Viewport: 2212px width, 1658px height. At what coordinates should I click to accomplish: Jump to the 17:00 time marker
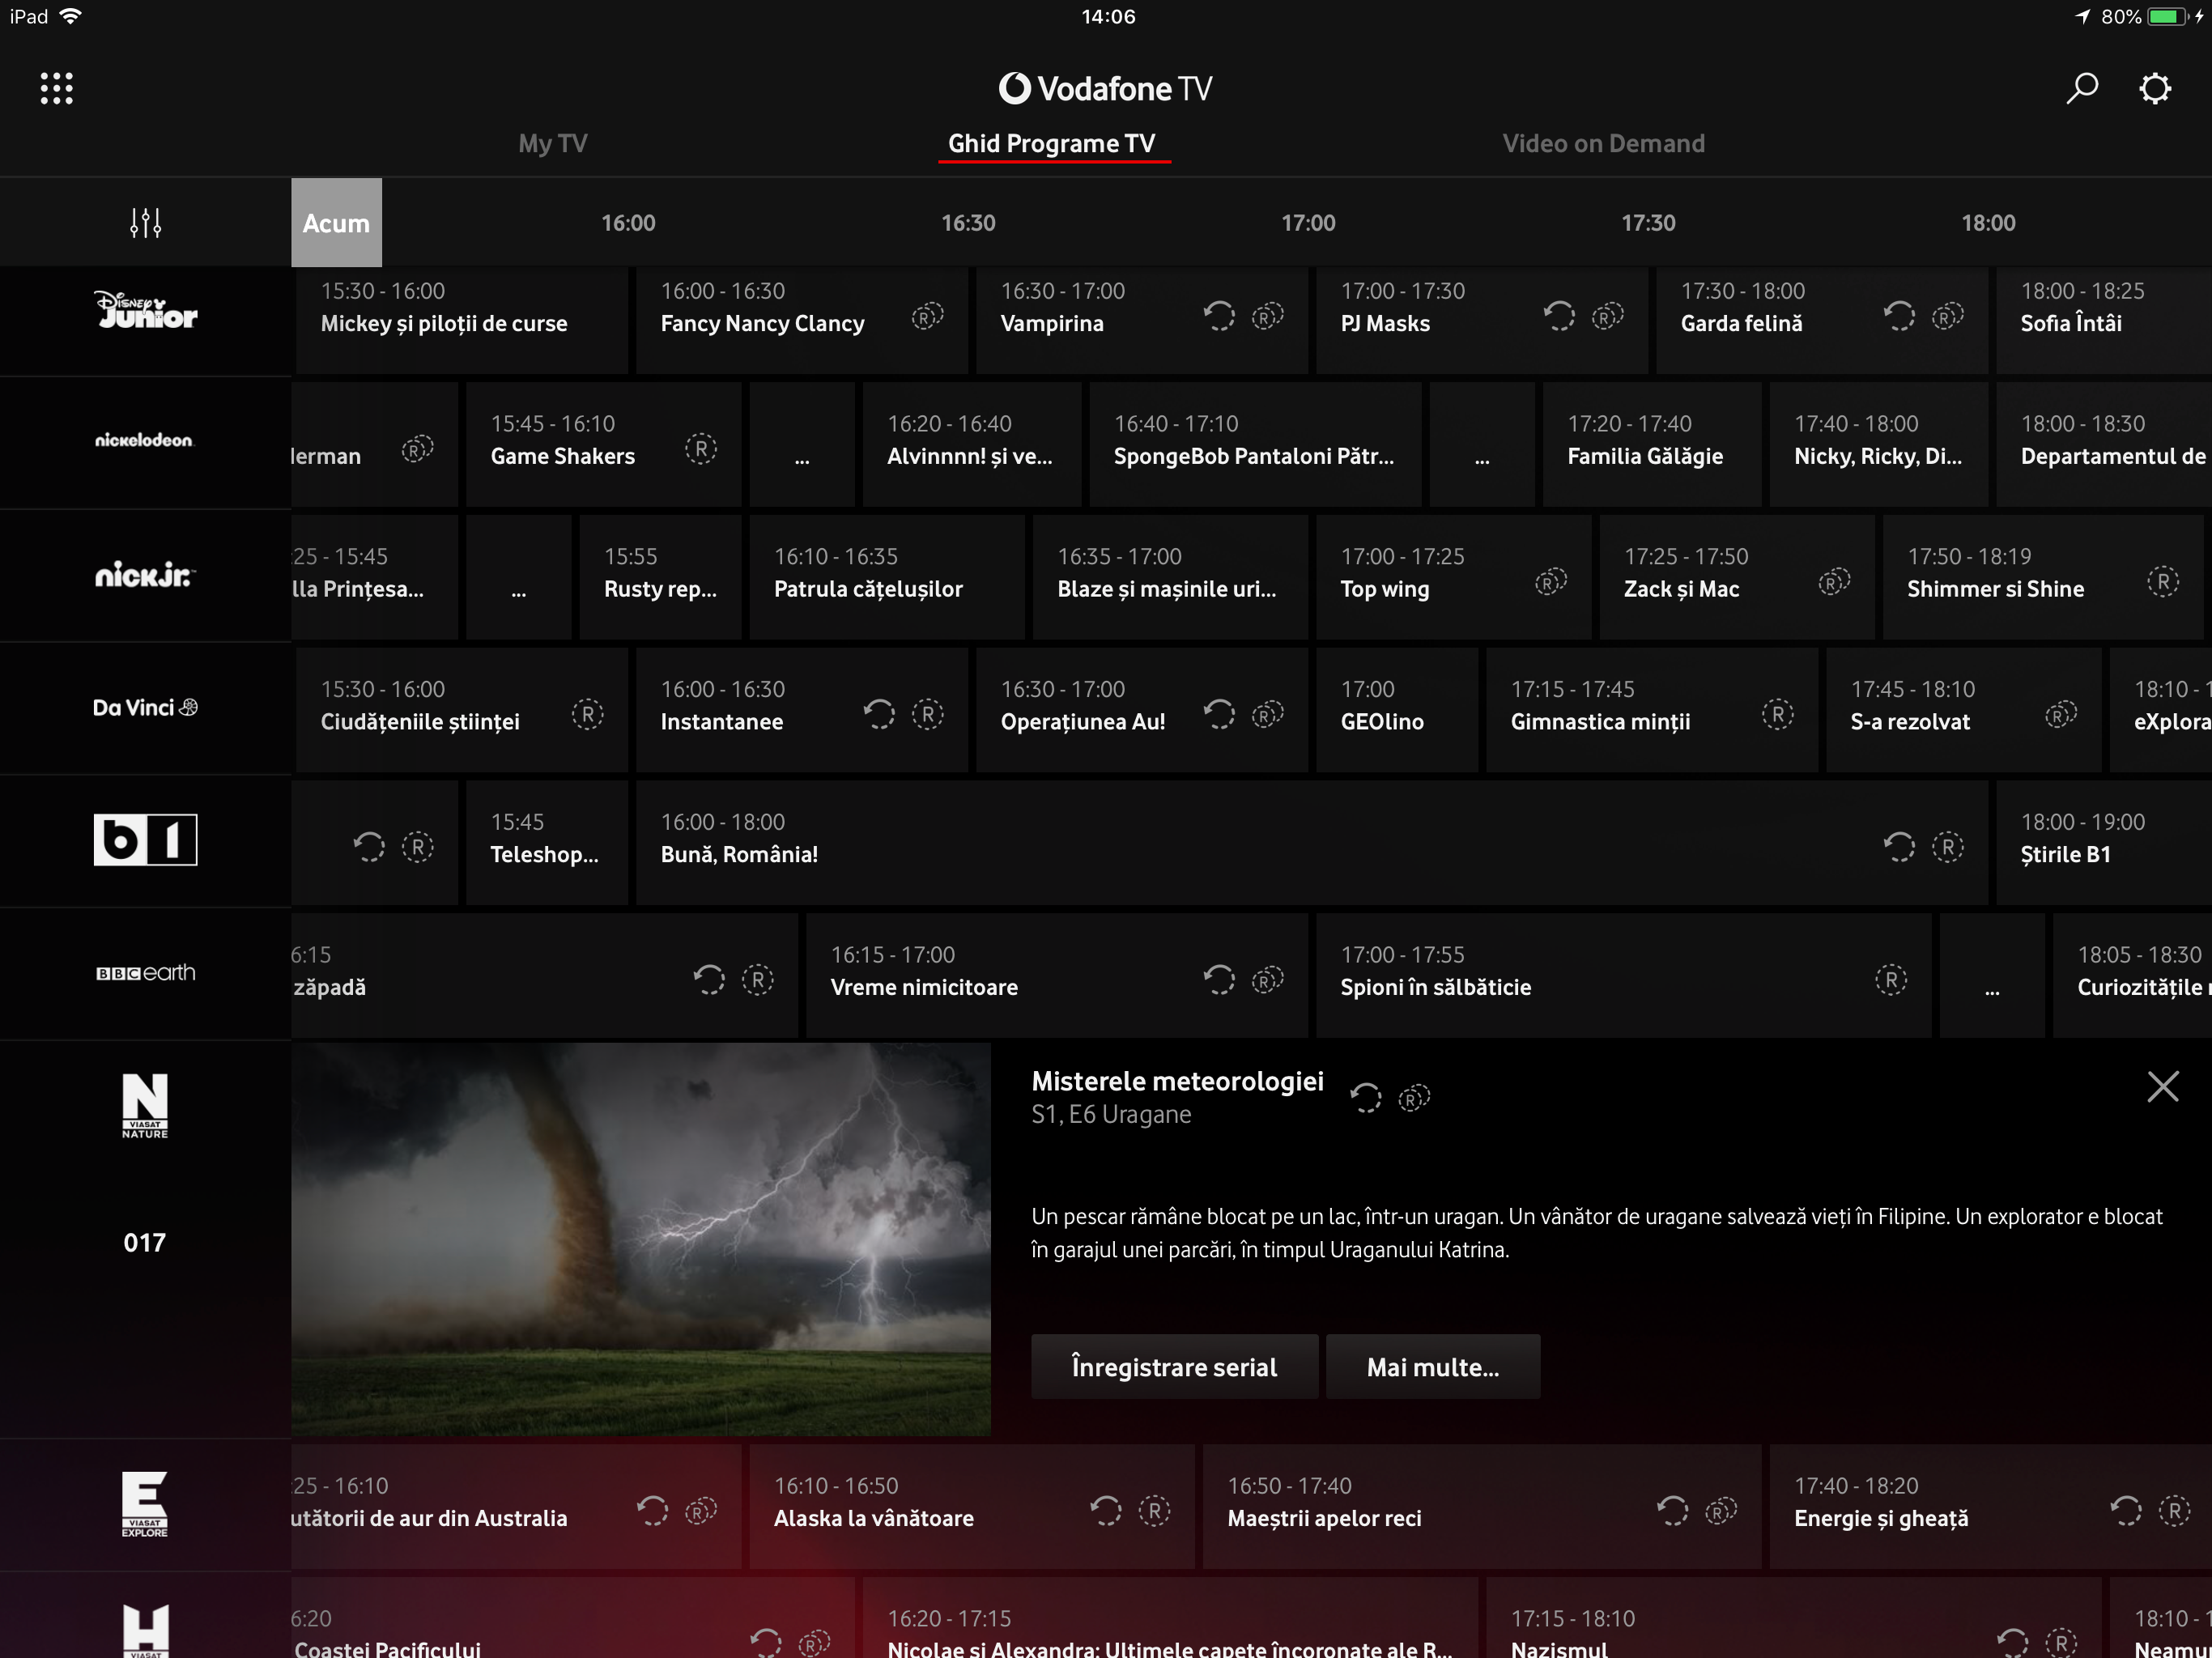pos(1308,222)
